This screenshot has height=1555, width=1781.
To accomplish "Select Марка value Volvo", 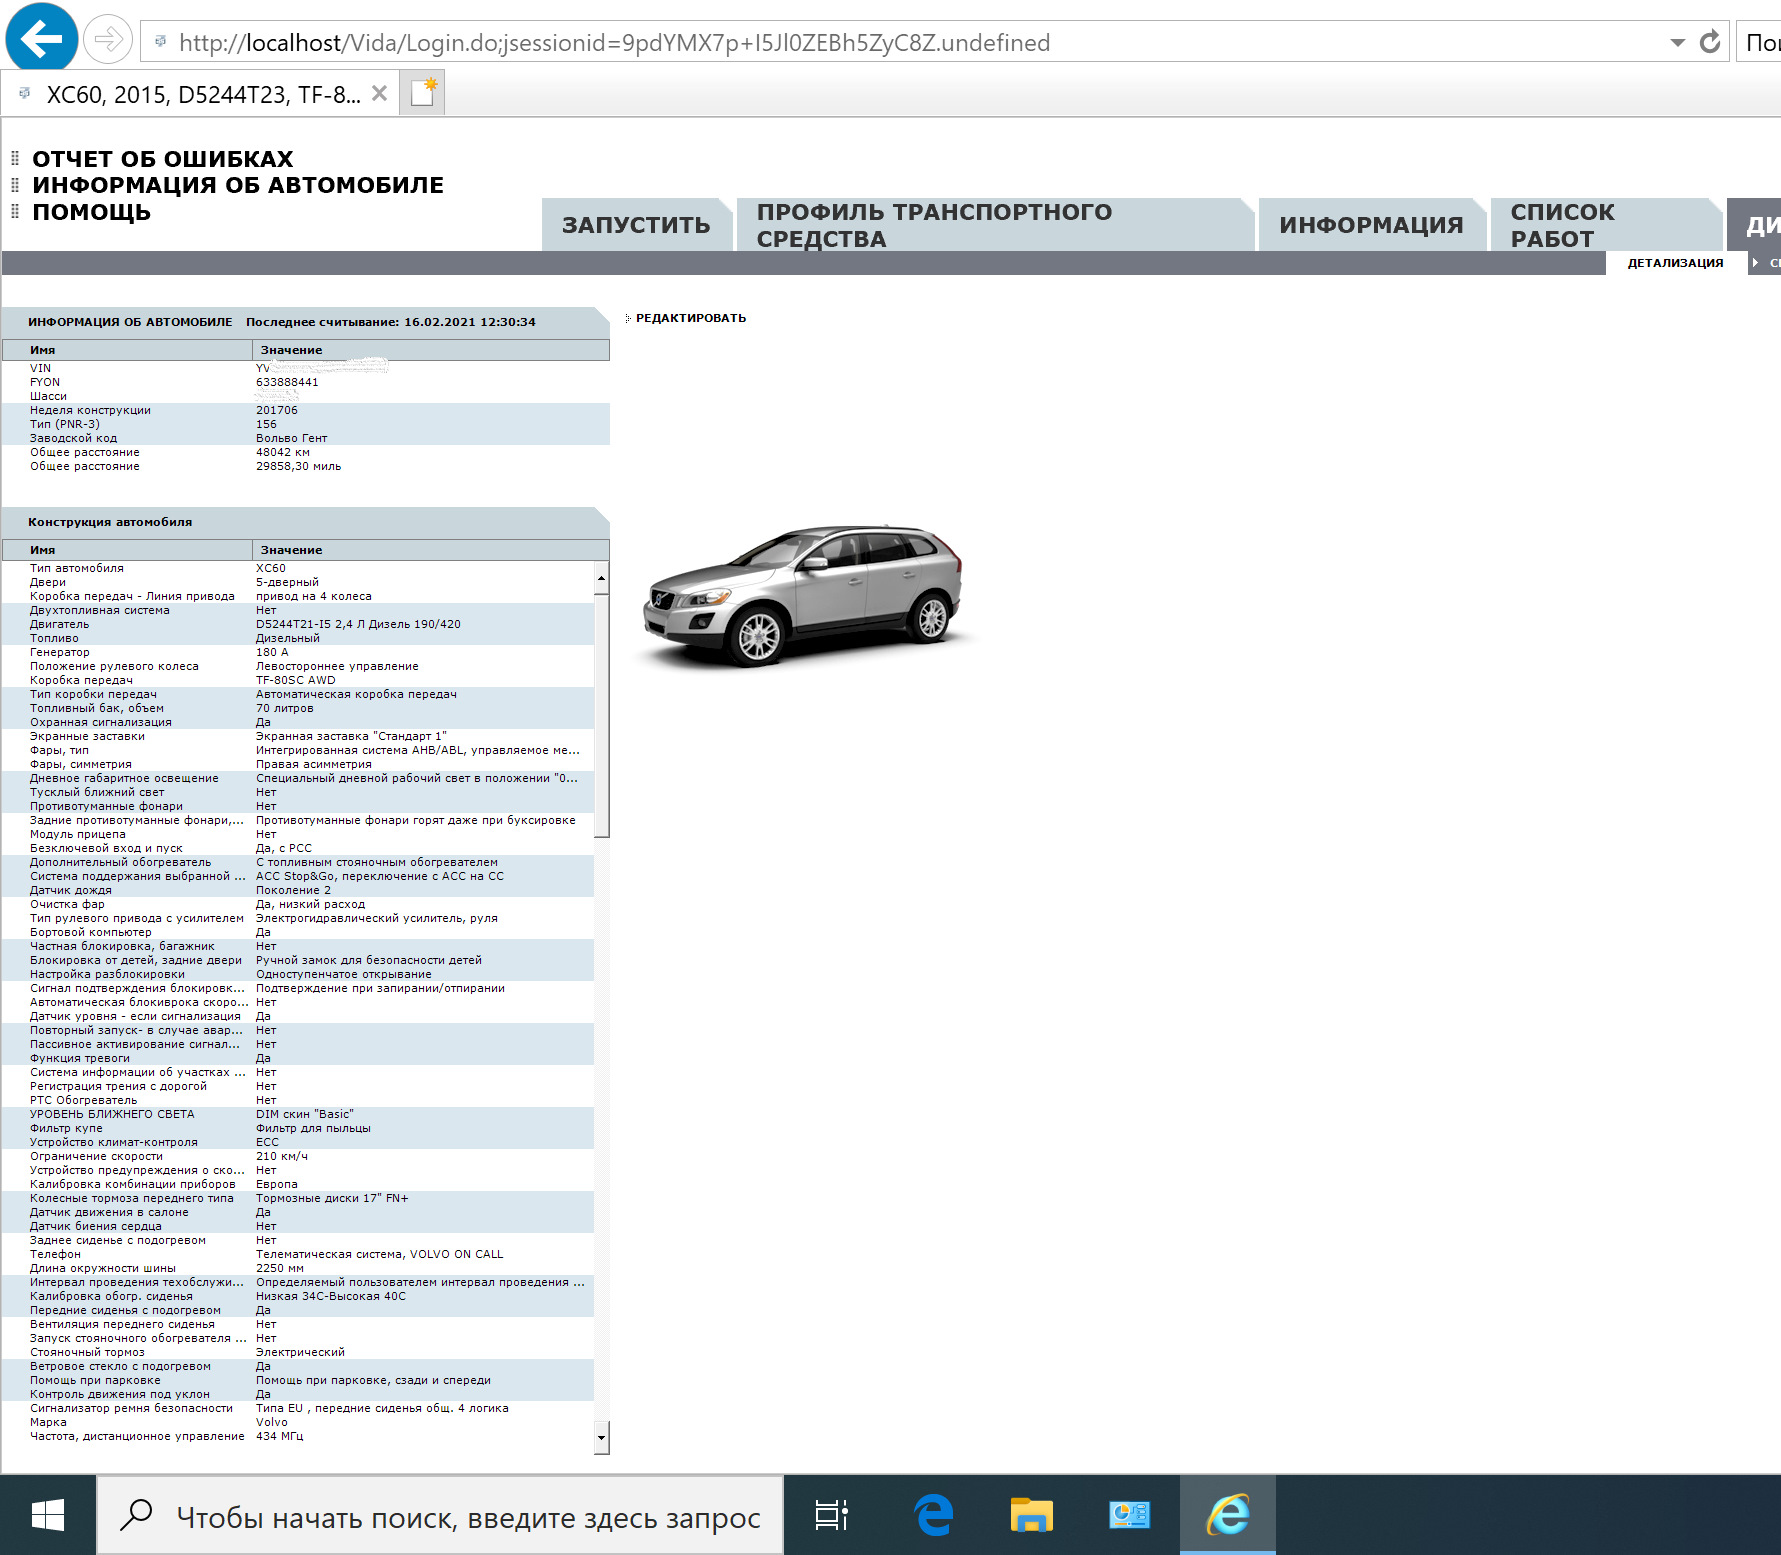I will pos(272,1422).
